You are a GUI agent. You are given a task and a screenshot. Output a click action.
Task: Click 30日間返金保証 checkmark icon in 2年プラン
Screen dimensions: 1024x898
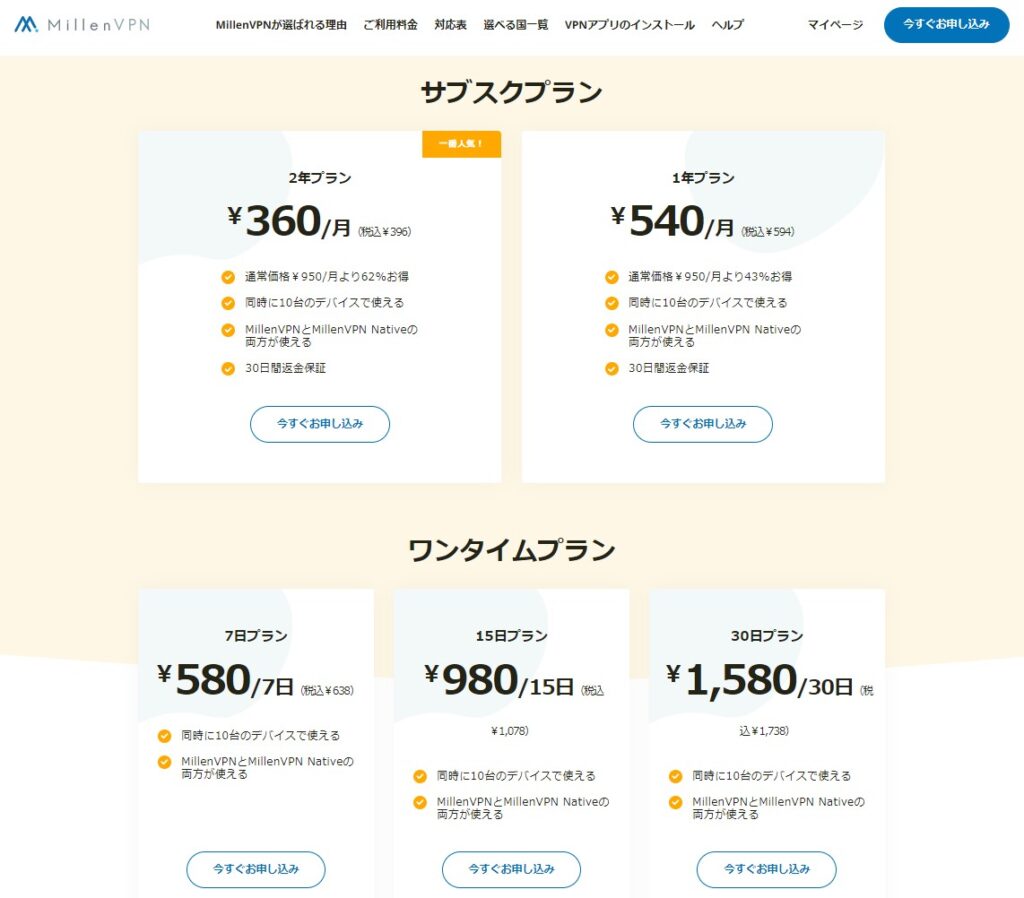(x=228, y=368)
